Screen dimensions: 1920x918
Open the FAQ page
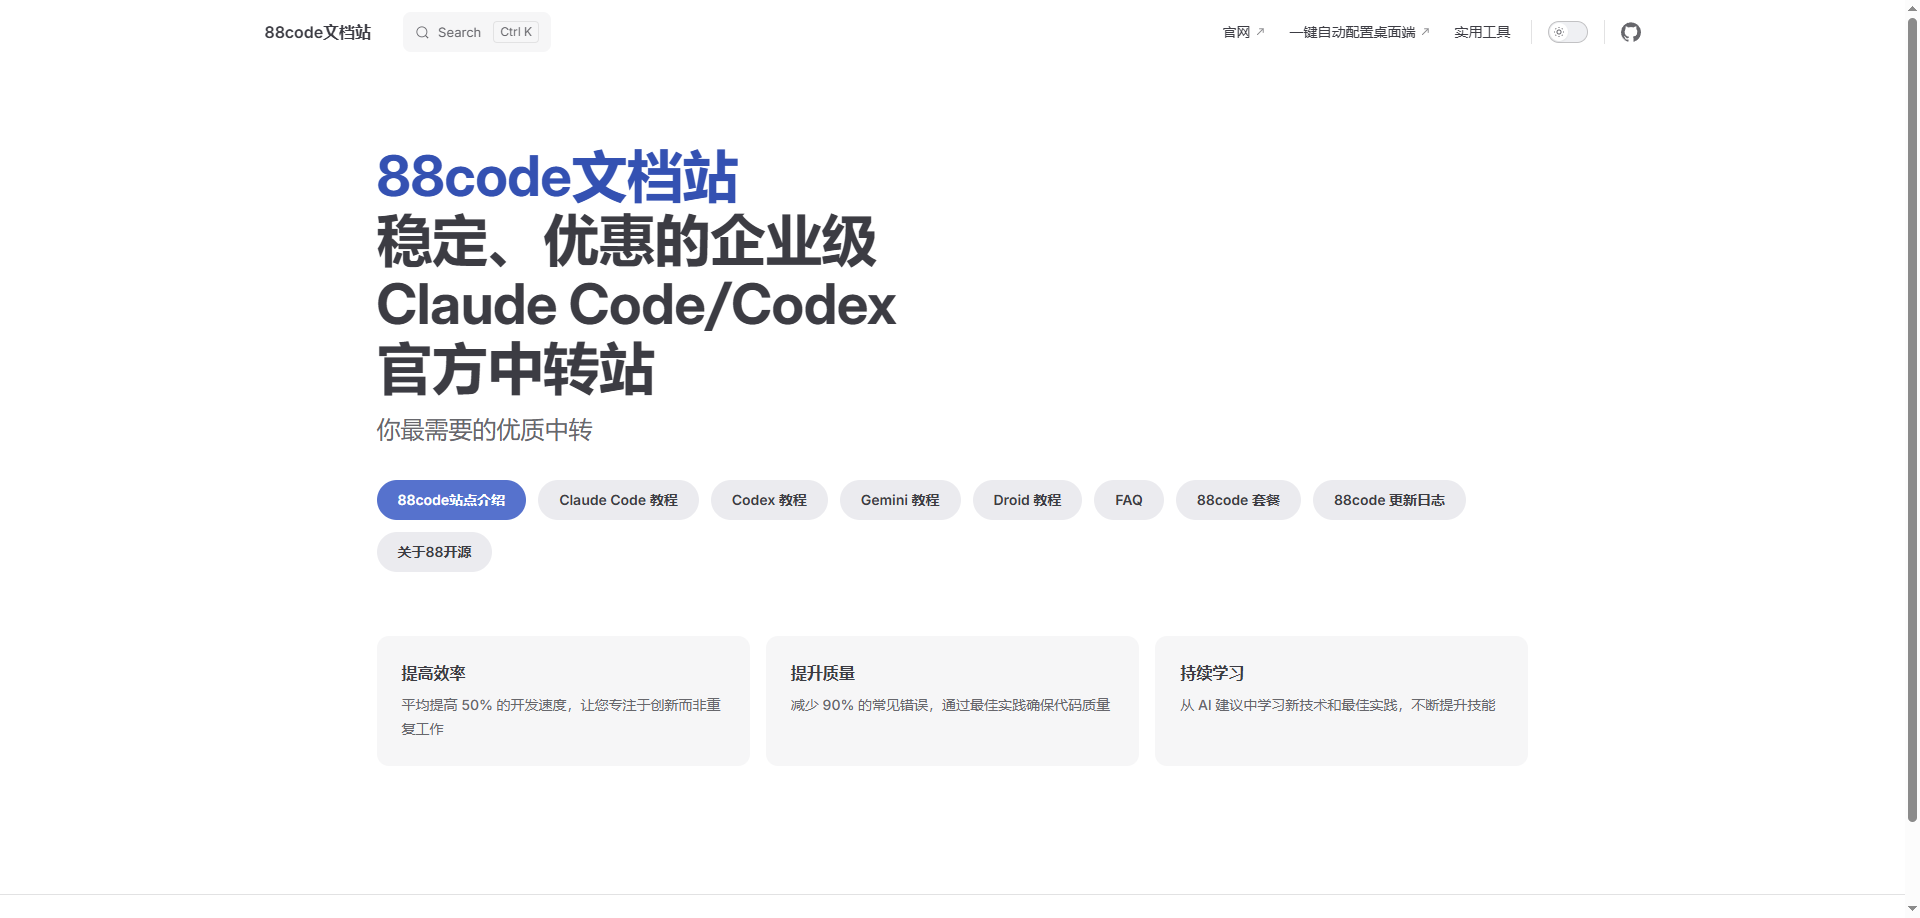pos(1128,500)
